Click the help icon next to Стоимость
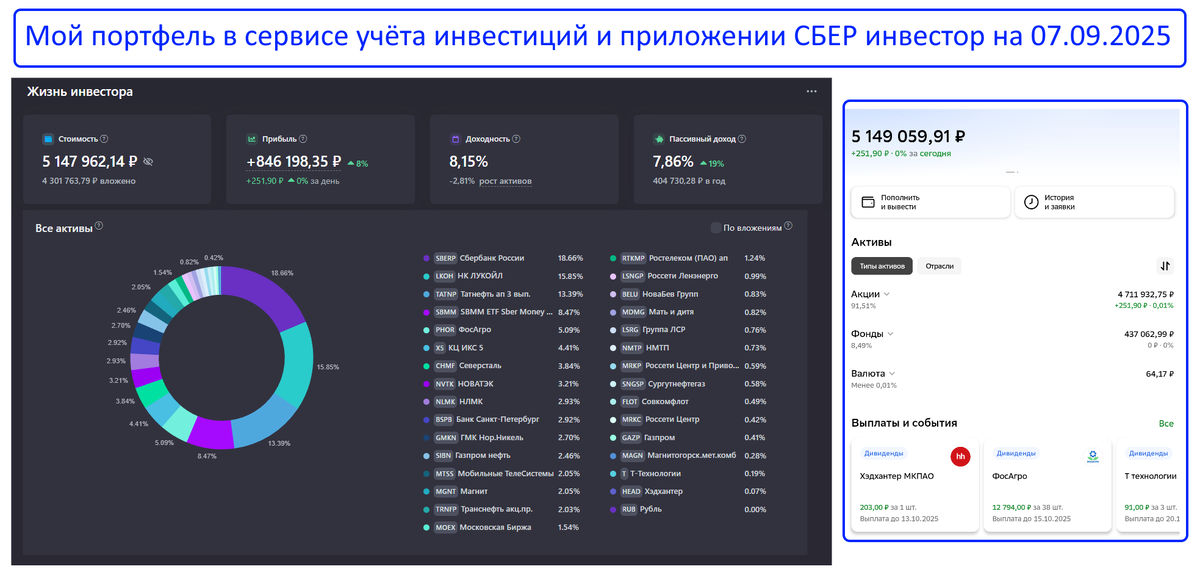Screen dimensions: 1200x580 click(x=104, y=139)
